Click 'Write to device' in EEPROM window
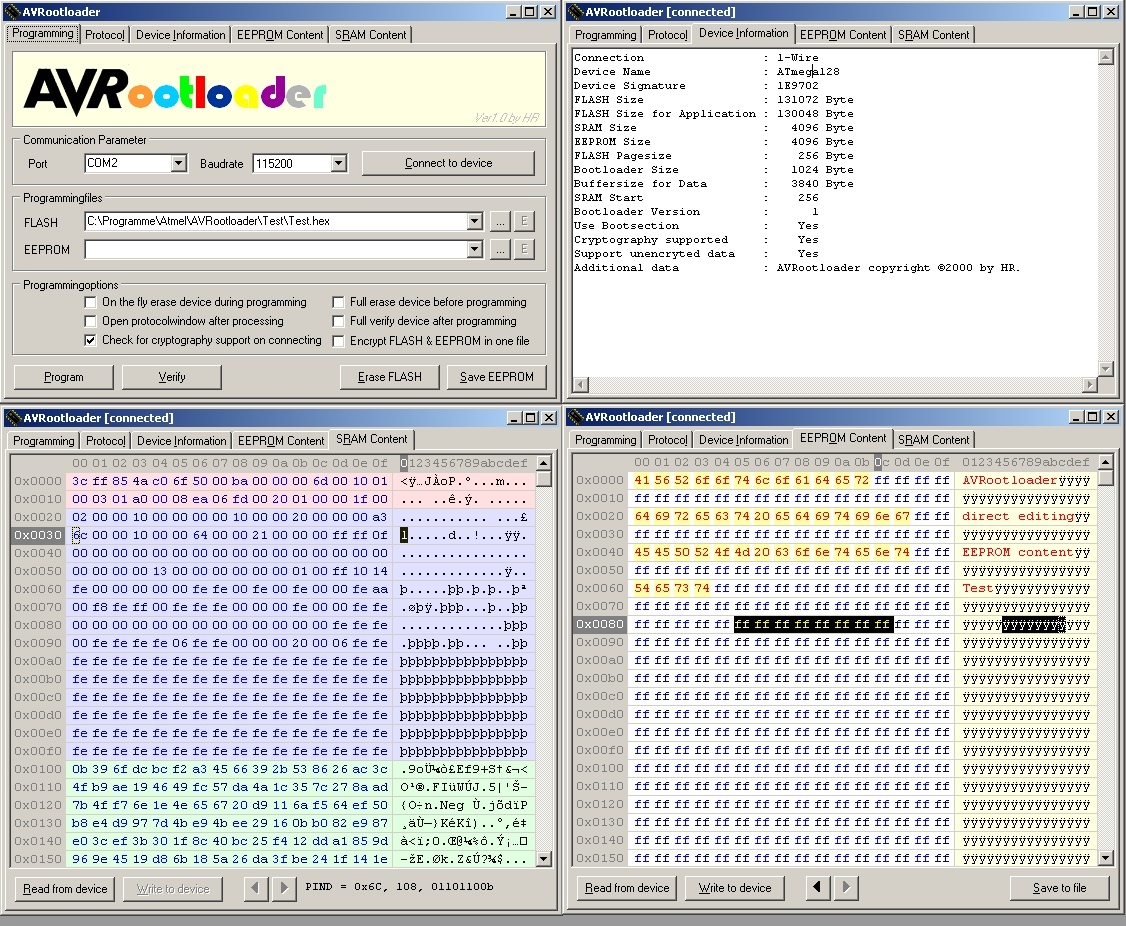 tap(735, 888)
